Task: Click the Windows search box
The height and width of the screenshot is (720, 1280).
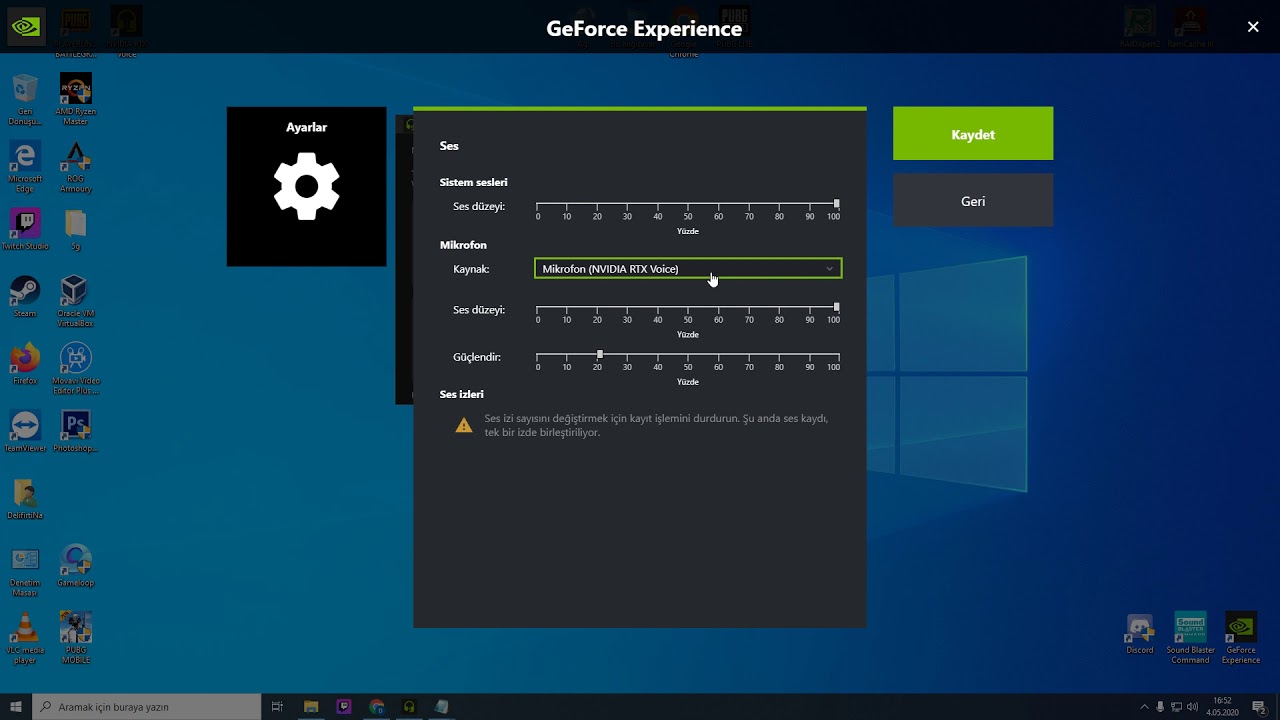Action: pos(146,707)
